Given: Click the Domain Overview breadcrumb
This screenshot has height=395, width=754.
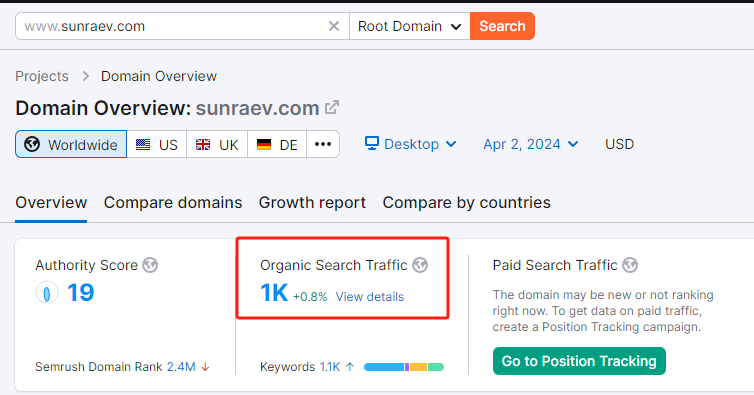Looking at the screenshot, I should [159, 76].
